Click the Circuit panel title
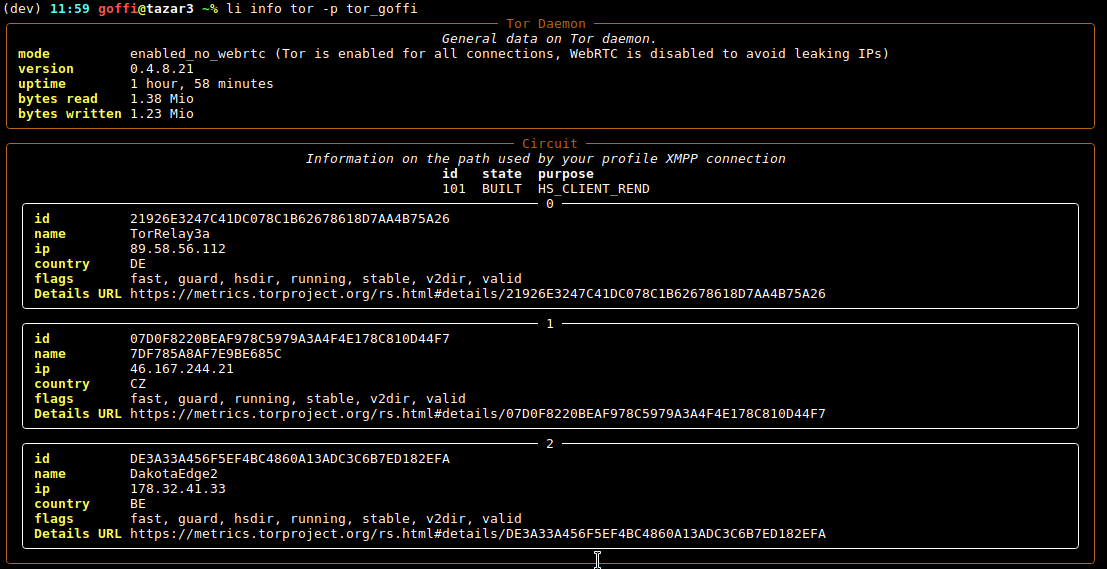The height and width of the screenshot is (569, 1107). pos(550,144)
